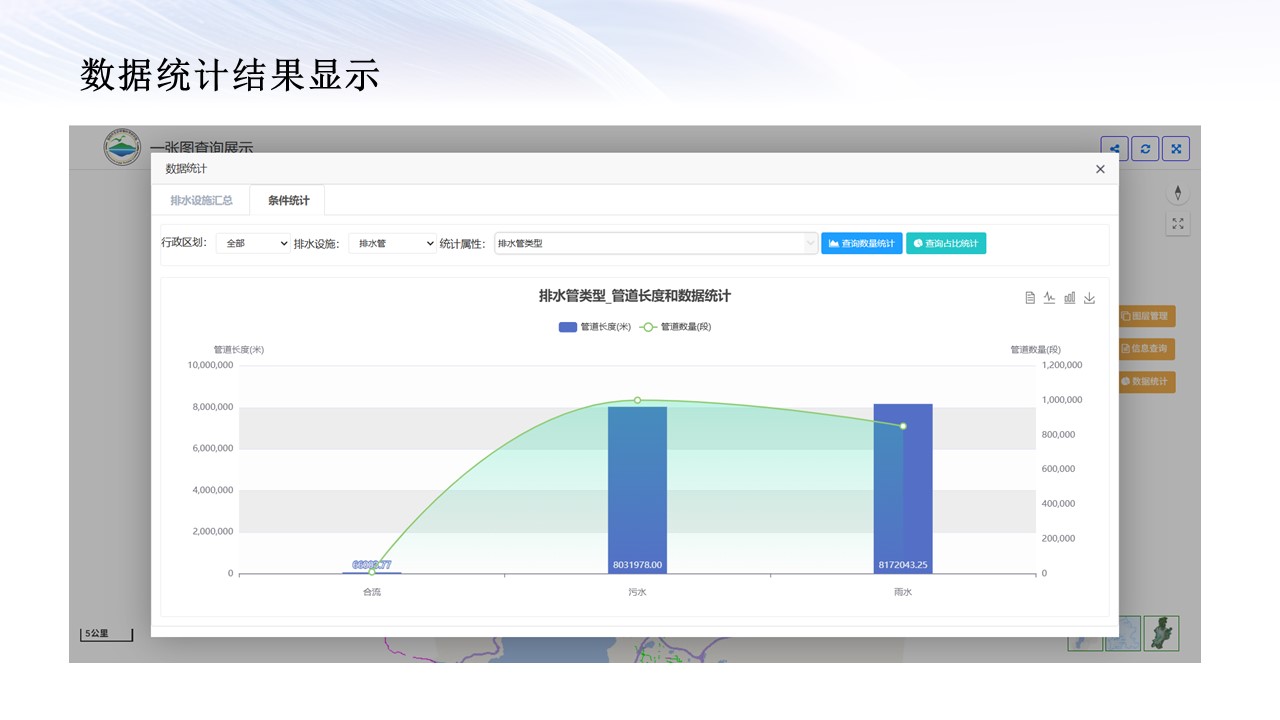The height and width of the screenshot is (720, 1280).
Task: Toggle 管道数量(段) legend series
Action: [x=676, y=327]
